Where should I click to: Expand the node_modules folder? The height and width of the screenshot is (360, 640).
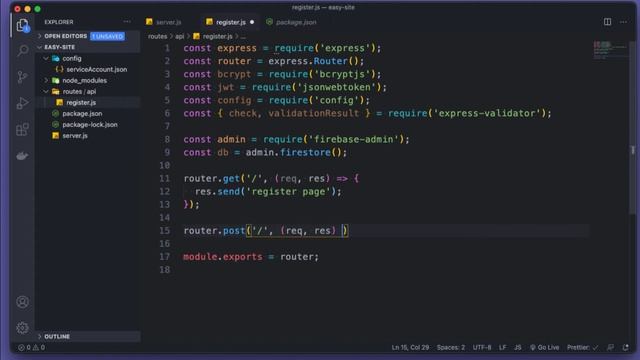(46, 80)
